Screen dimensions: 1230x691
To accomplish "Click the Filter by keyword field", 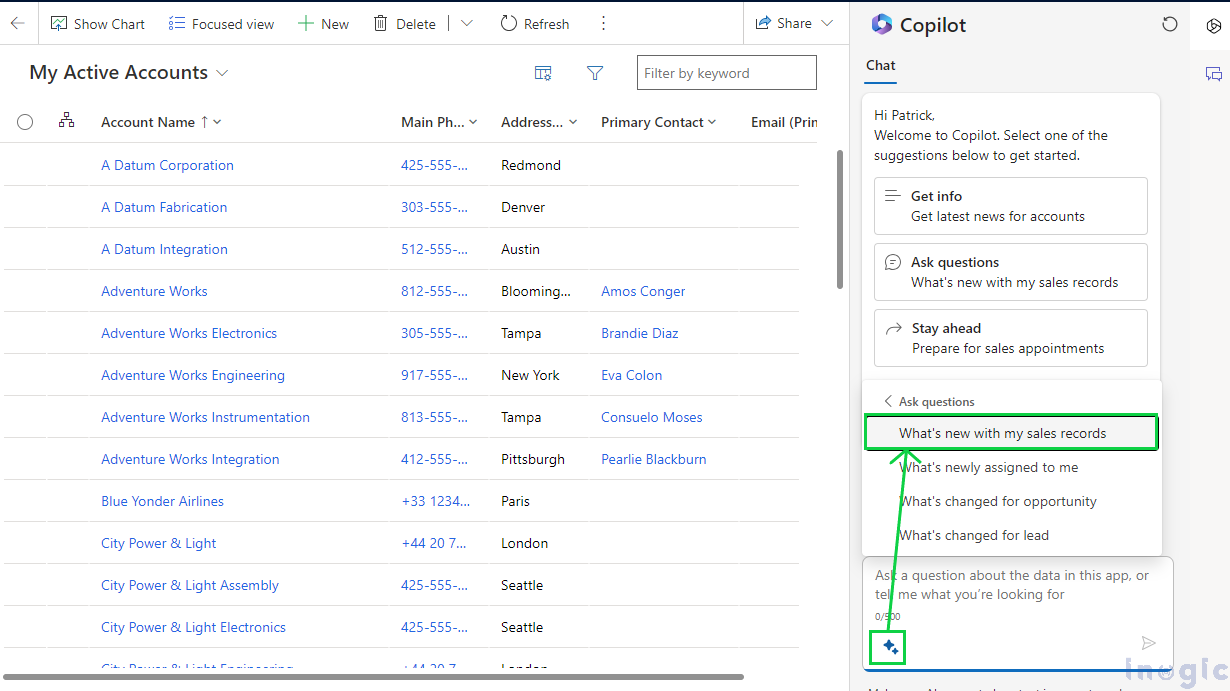I will click(726, 73).
